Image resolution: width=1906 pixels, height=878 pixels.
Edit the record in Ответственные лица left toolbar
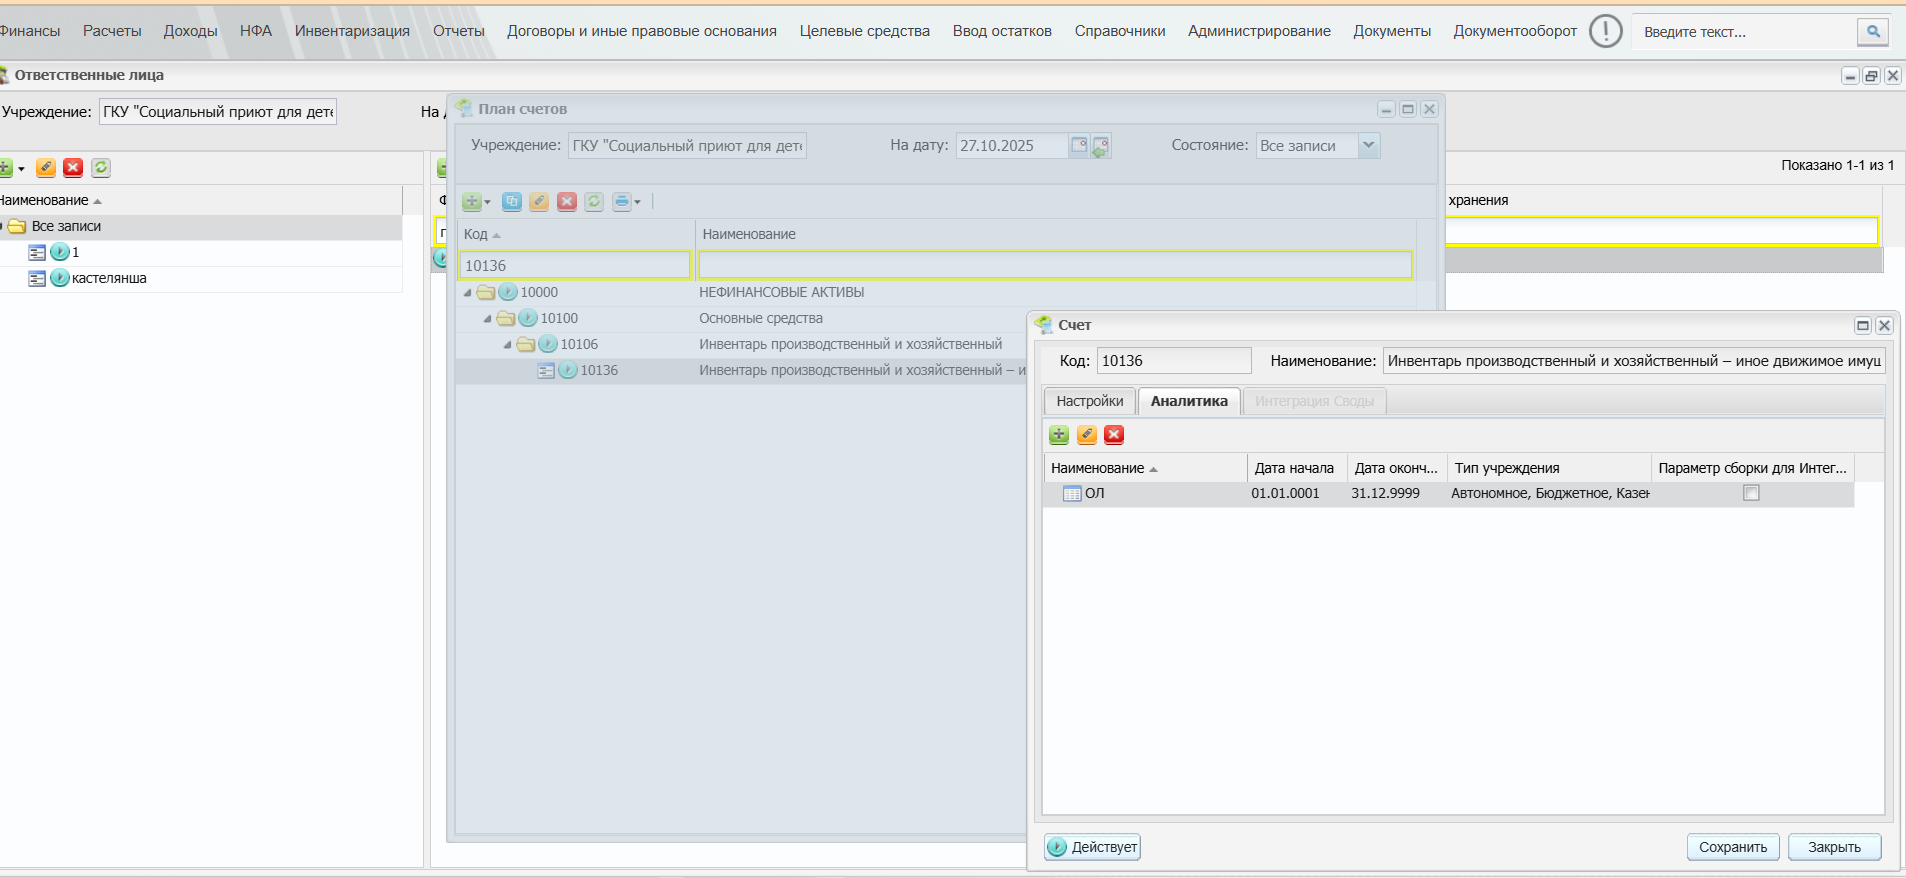tap(46, 168)
